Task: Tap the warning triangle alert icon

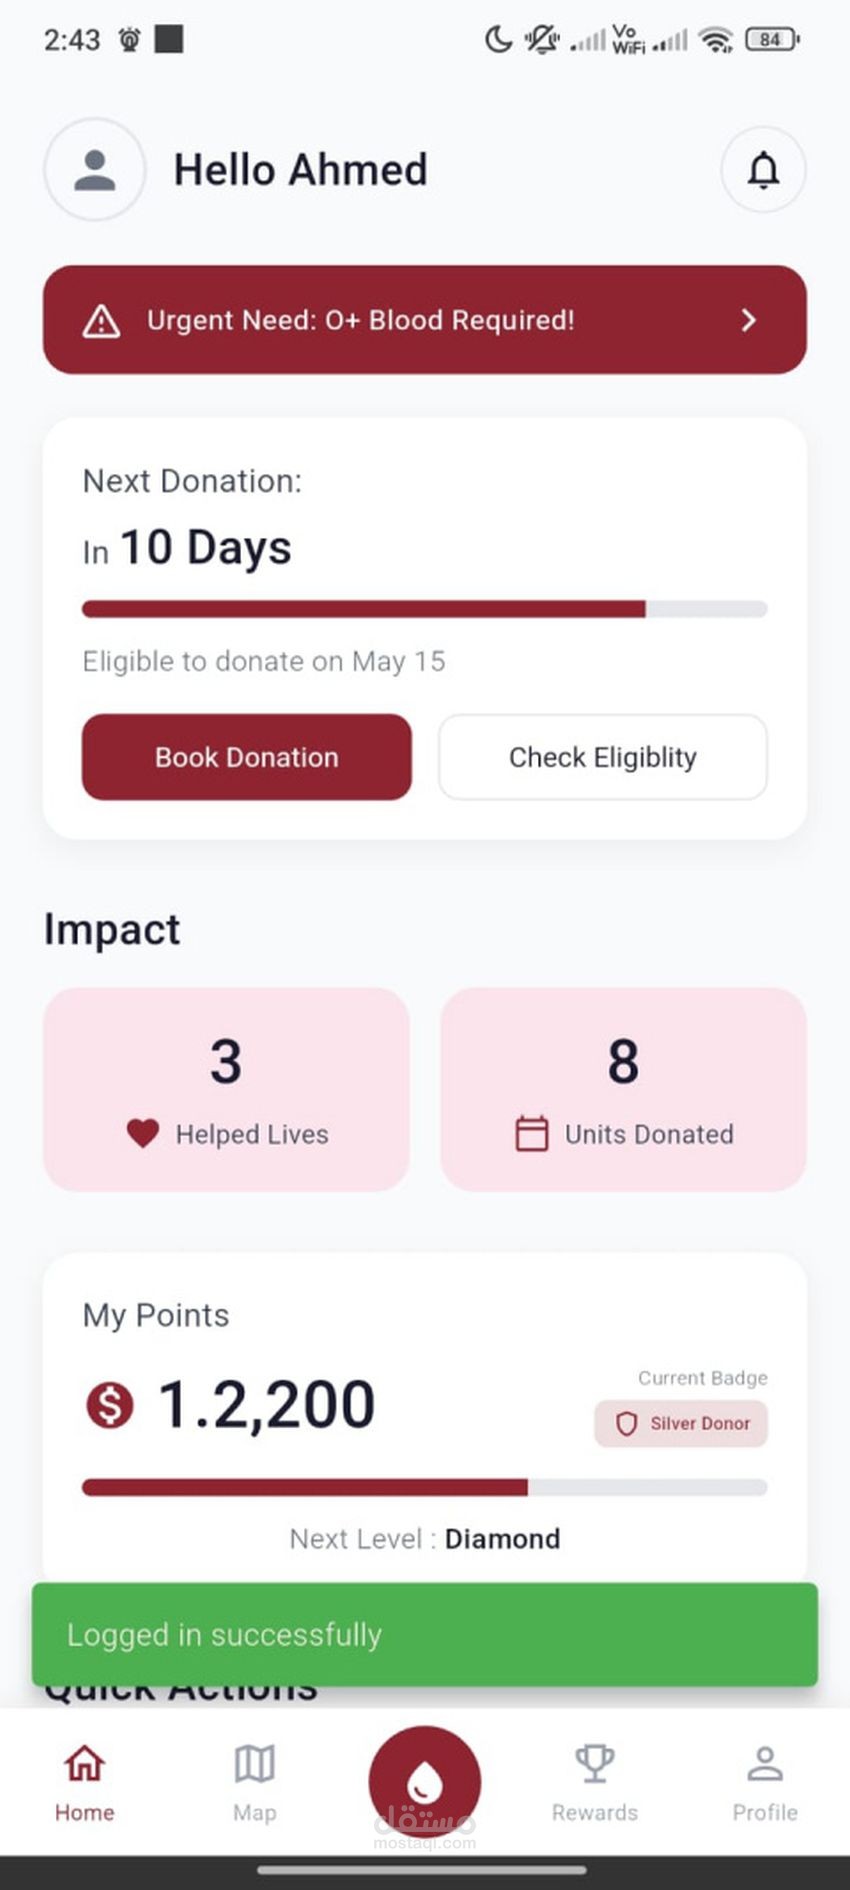Action: pyautogui.click(x=101, y=321)
